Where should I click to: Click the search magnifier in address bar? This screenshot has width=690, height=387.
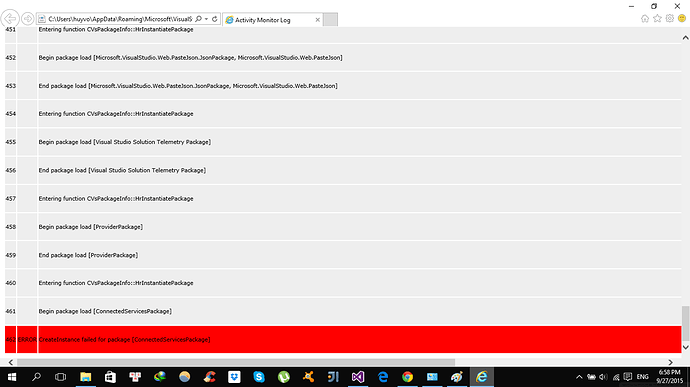point(198,19)
